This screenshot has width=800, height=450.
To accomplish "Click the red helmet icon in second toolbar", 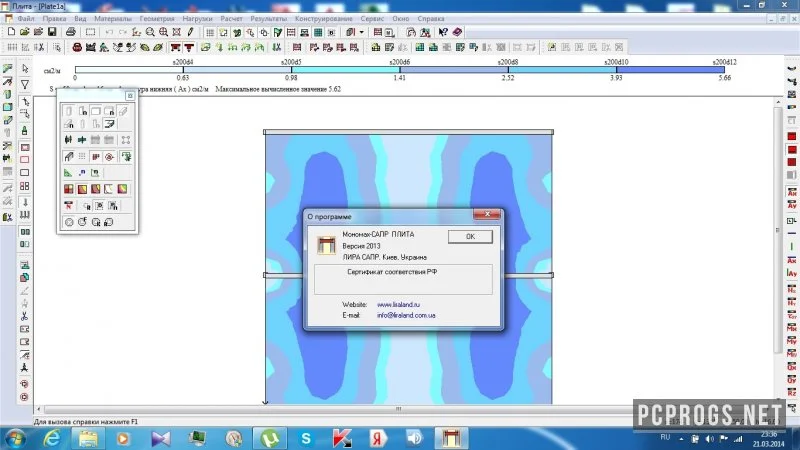I will point(77,47).
